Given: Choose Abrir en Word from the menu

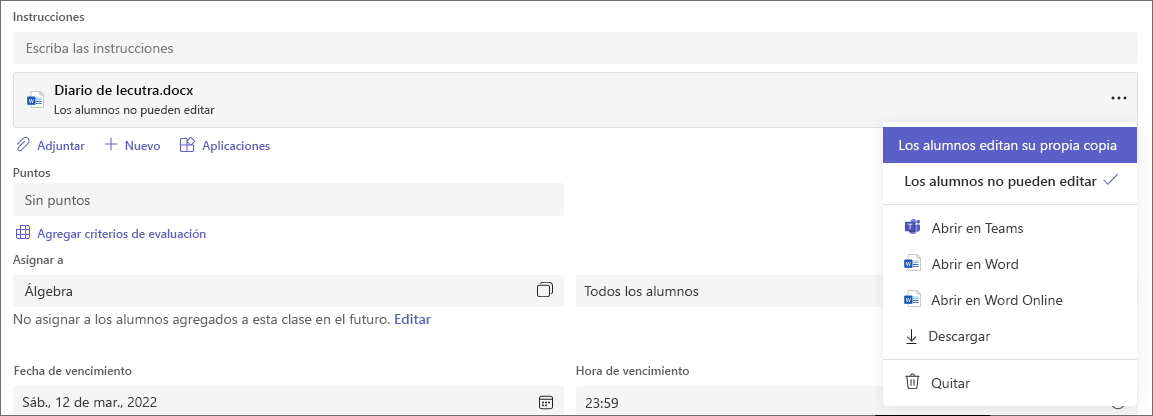Looking at the screenshot, I should [1010, 264].
